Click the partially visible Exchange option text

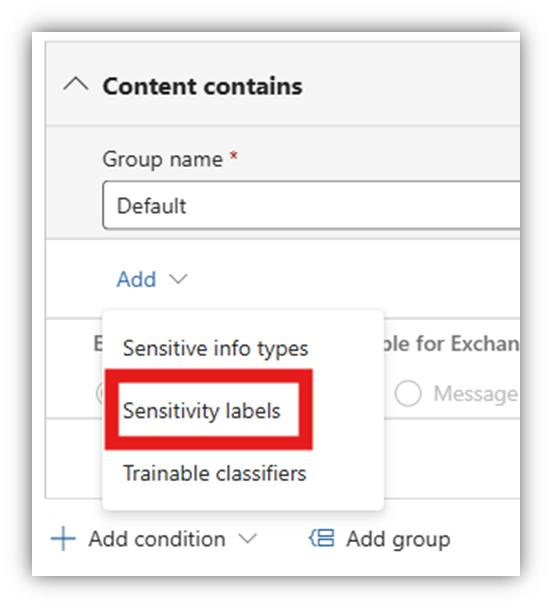point(451,344)
